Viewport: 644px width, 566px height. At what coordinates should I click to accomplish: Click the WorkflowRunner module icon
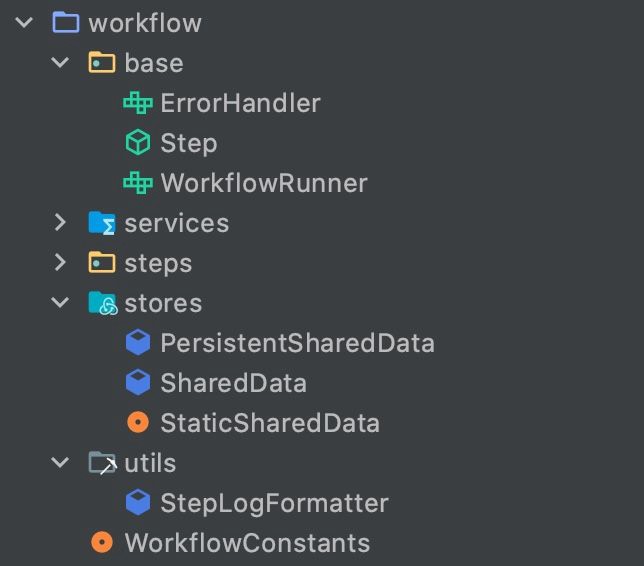(x=138, y=183)
